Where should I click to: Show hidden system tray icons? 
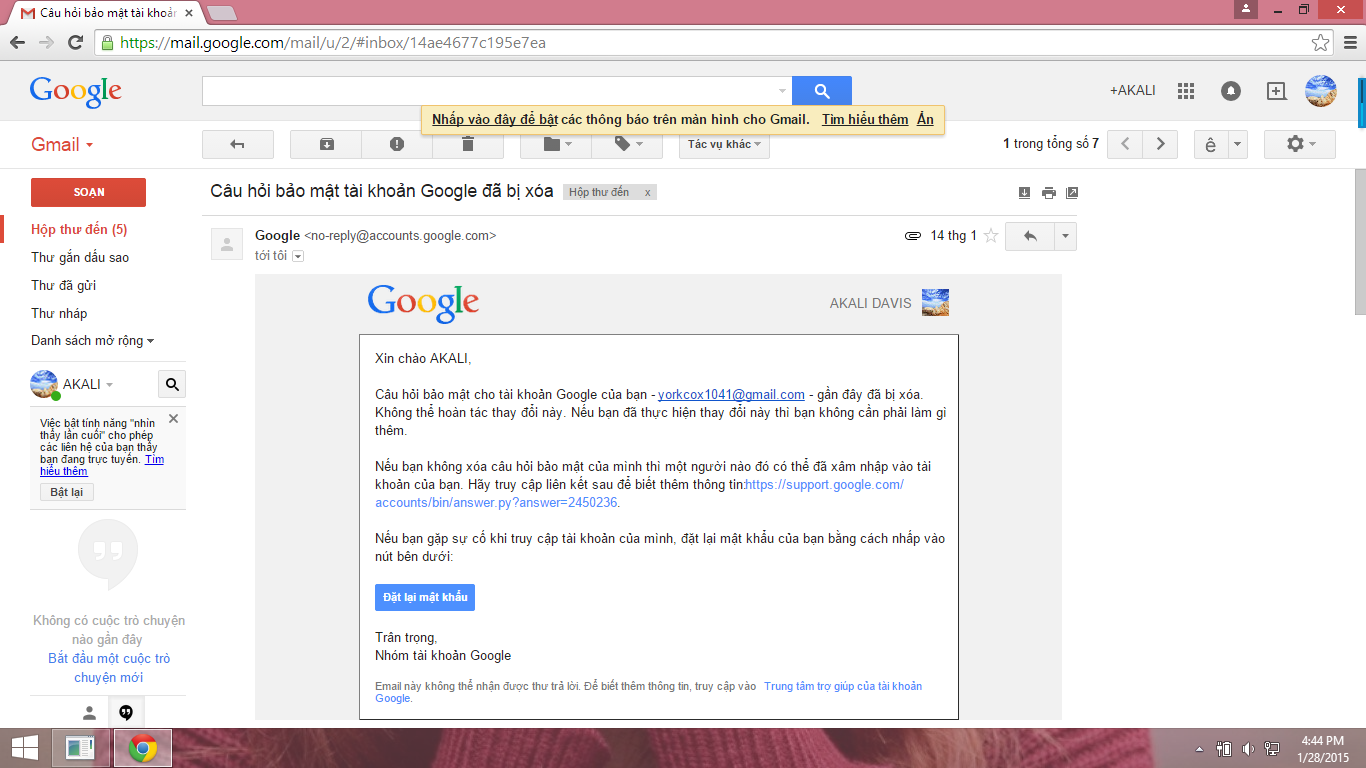(x=1200, y=749)
